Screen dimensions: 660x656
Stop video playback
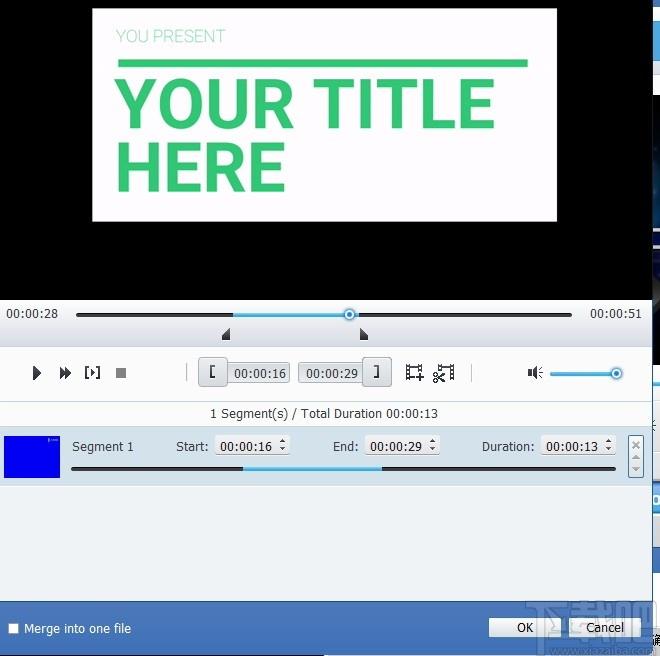pos(121,373)
